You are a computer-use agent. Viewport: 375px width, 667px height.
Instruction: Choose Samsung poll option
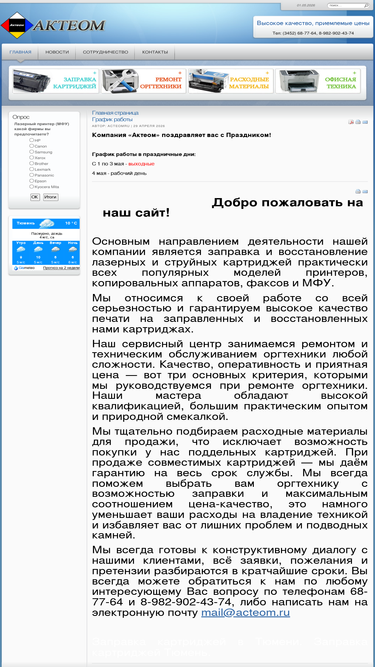(x=31, y=151)
